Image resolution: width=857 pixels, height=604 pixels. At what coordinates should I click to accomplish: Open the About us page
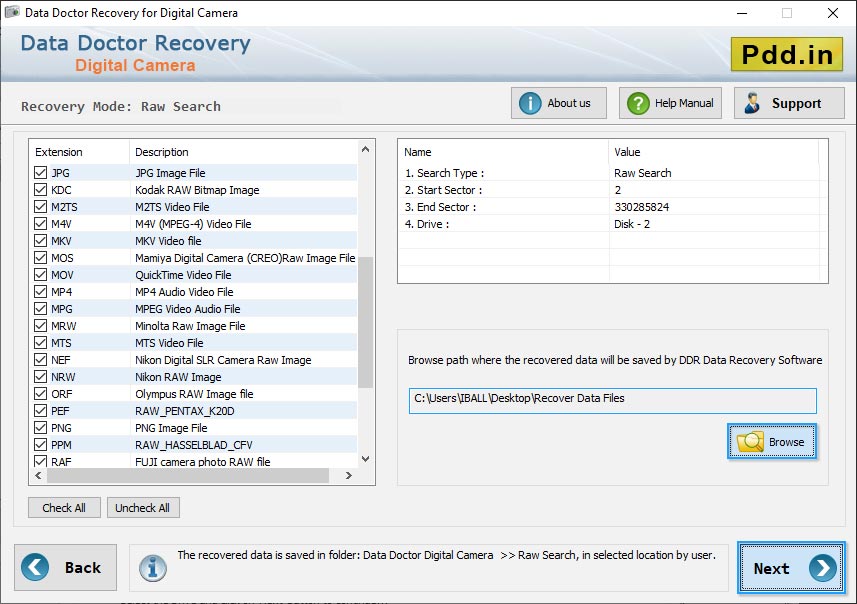click(x=559, y=103)
